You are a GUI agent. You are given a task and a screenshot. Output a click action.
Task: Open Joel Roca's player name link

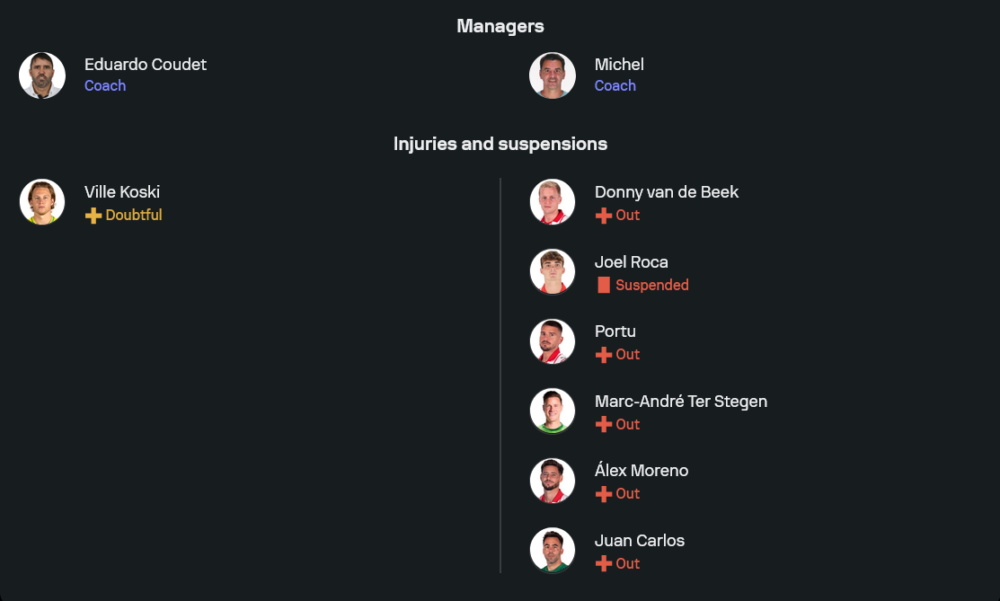point(631,262)
